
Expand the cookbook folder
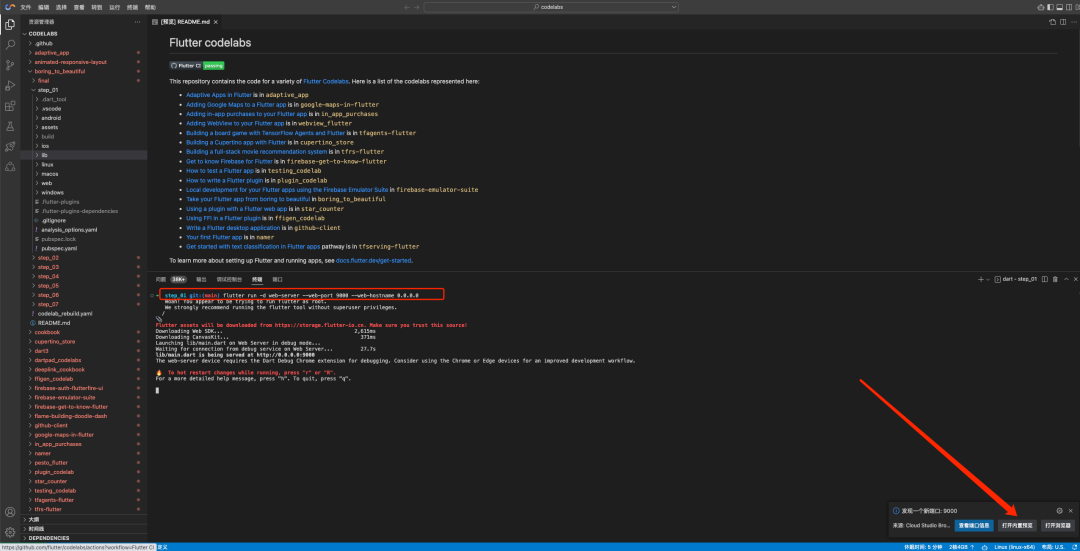[83, 332]
